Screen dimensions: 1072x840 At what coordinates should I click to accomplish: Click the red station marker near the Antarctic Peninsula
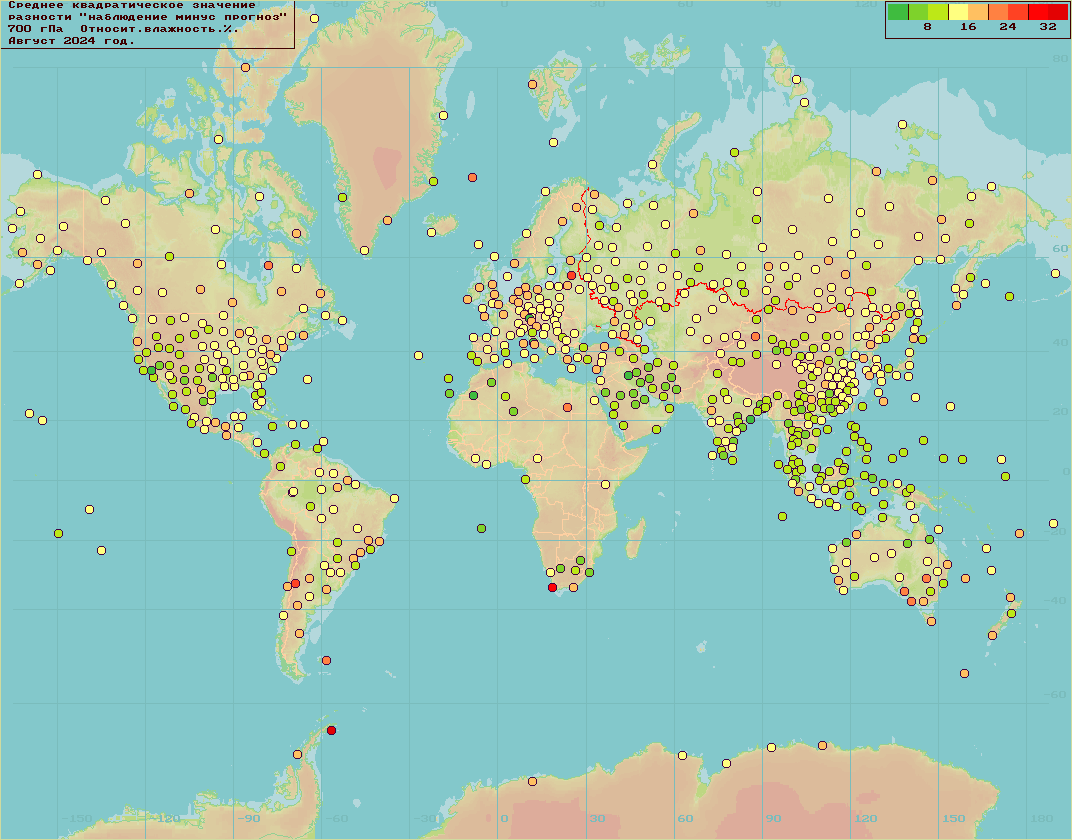(x=331, y=730)
